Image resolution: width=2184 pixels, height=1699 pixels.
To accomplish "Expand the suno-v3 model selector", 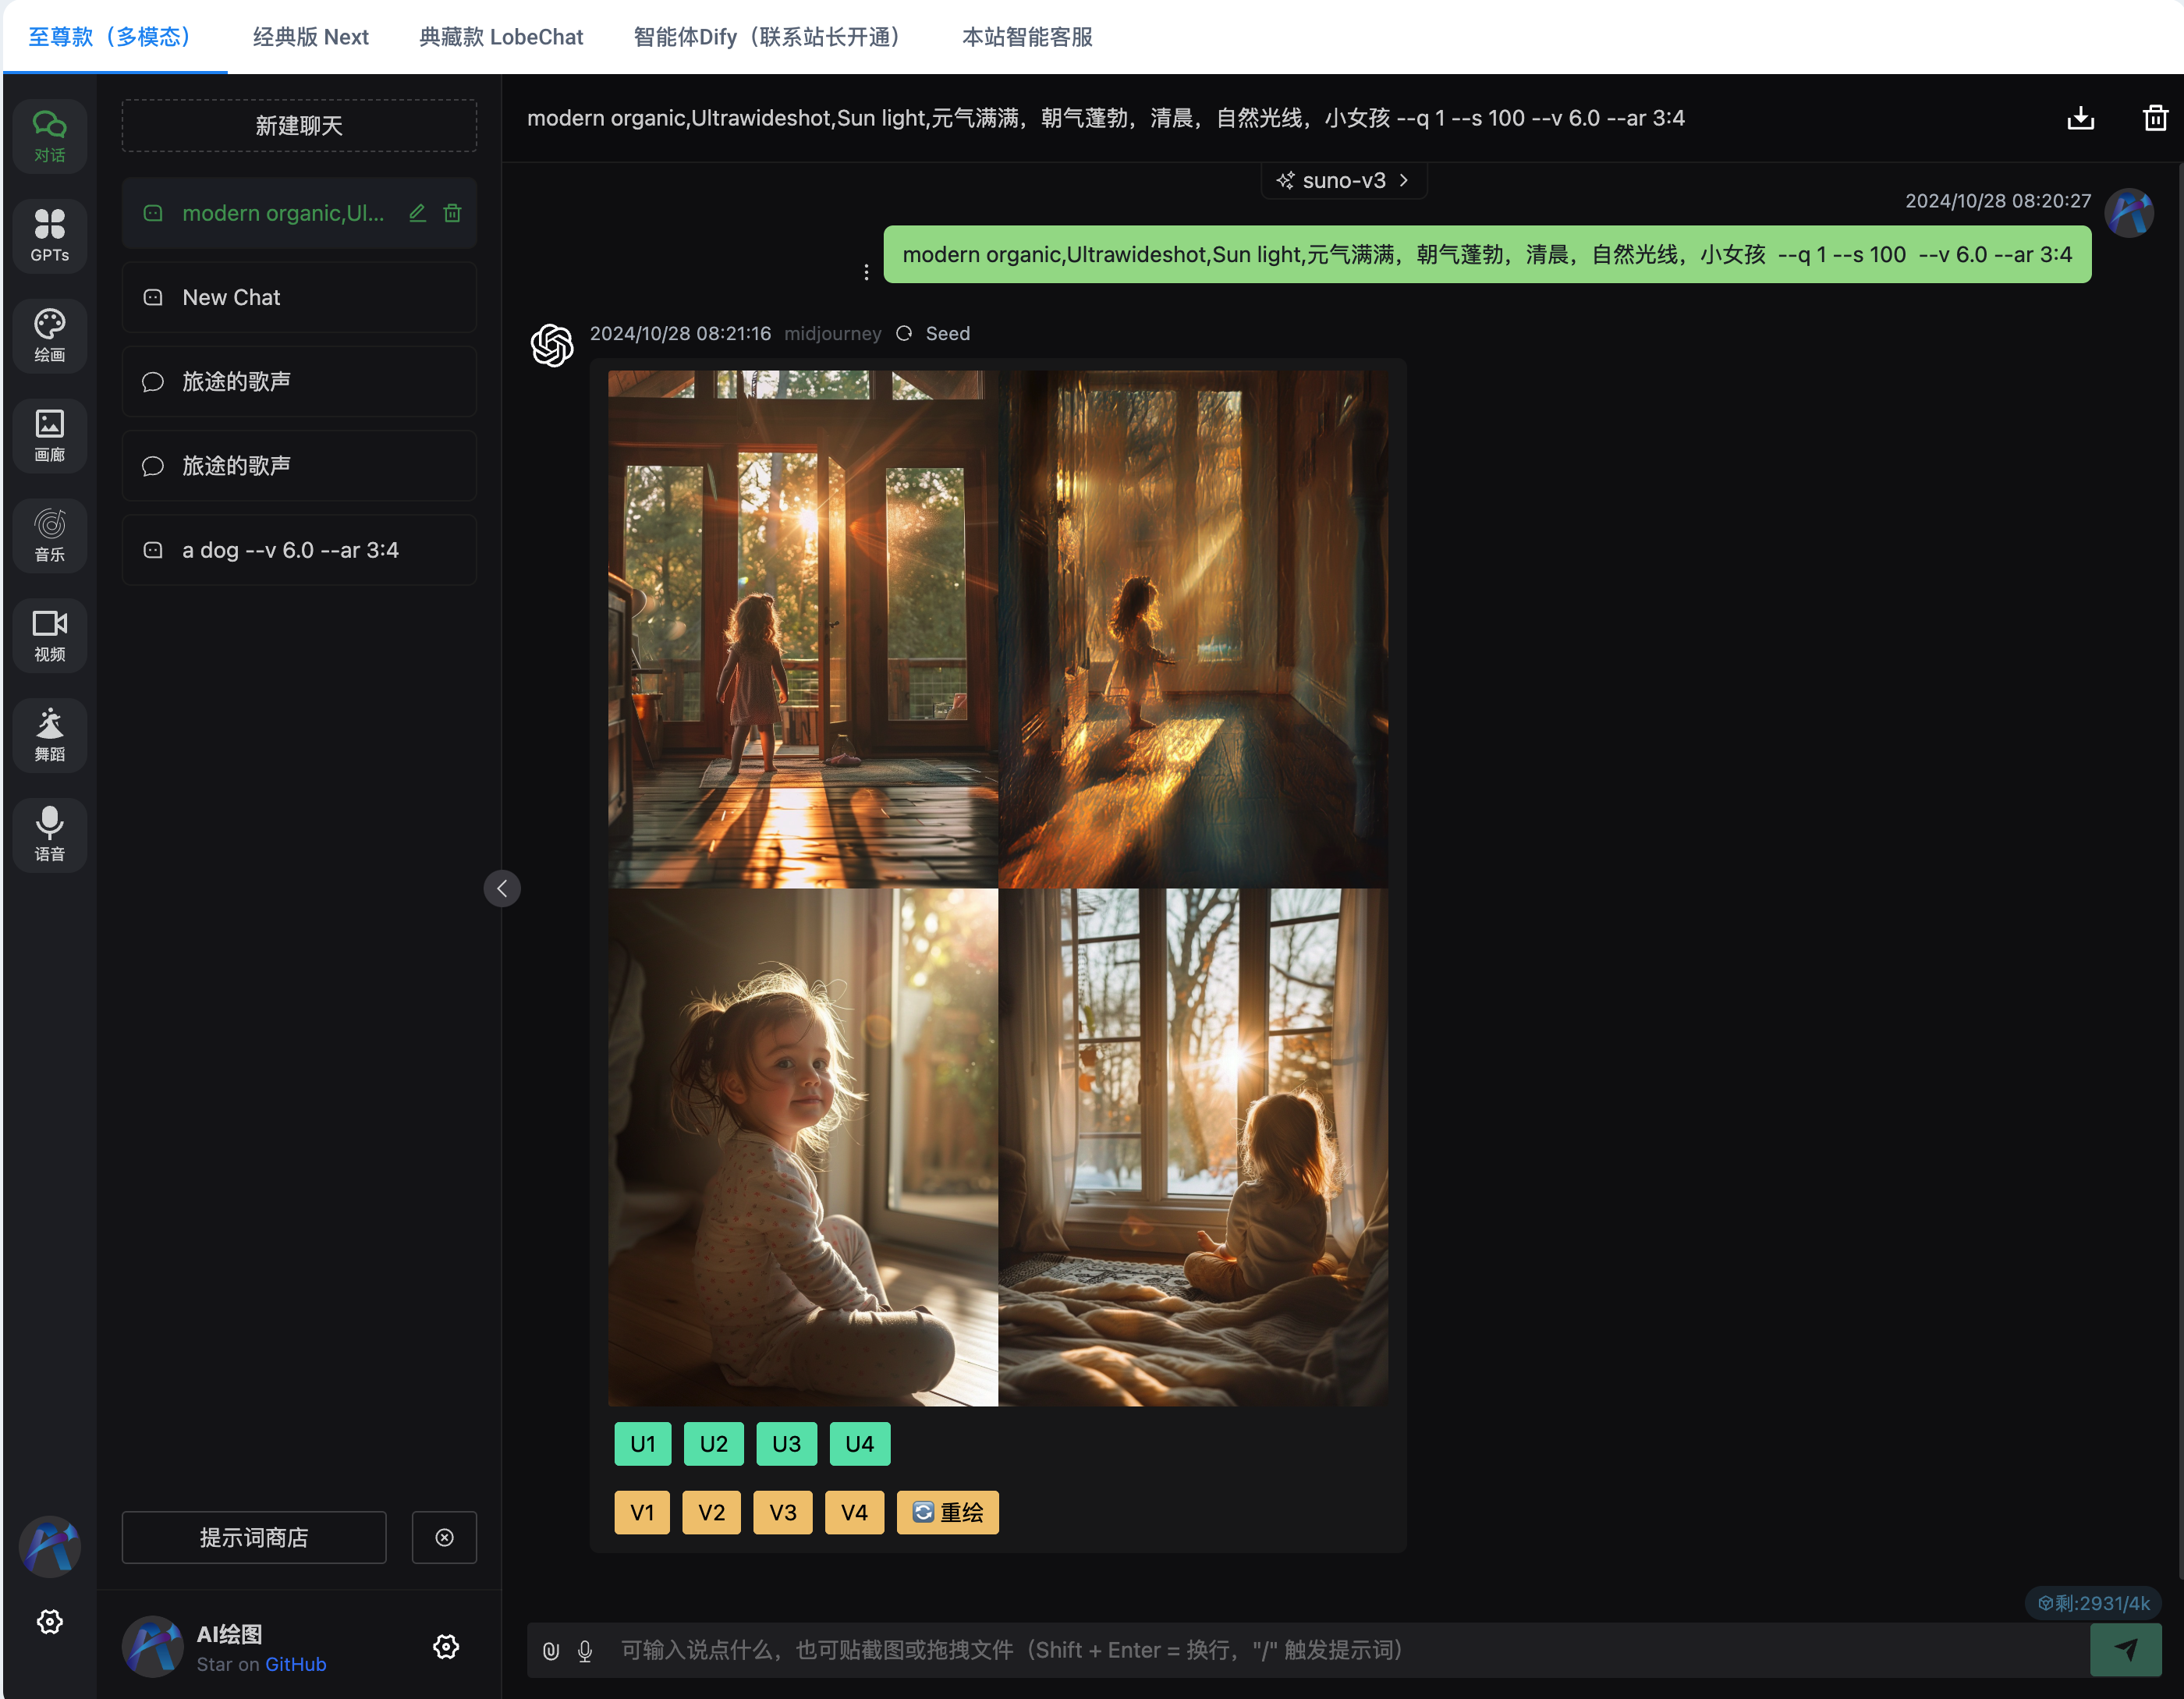I will point(1343,181).
